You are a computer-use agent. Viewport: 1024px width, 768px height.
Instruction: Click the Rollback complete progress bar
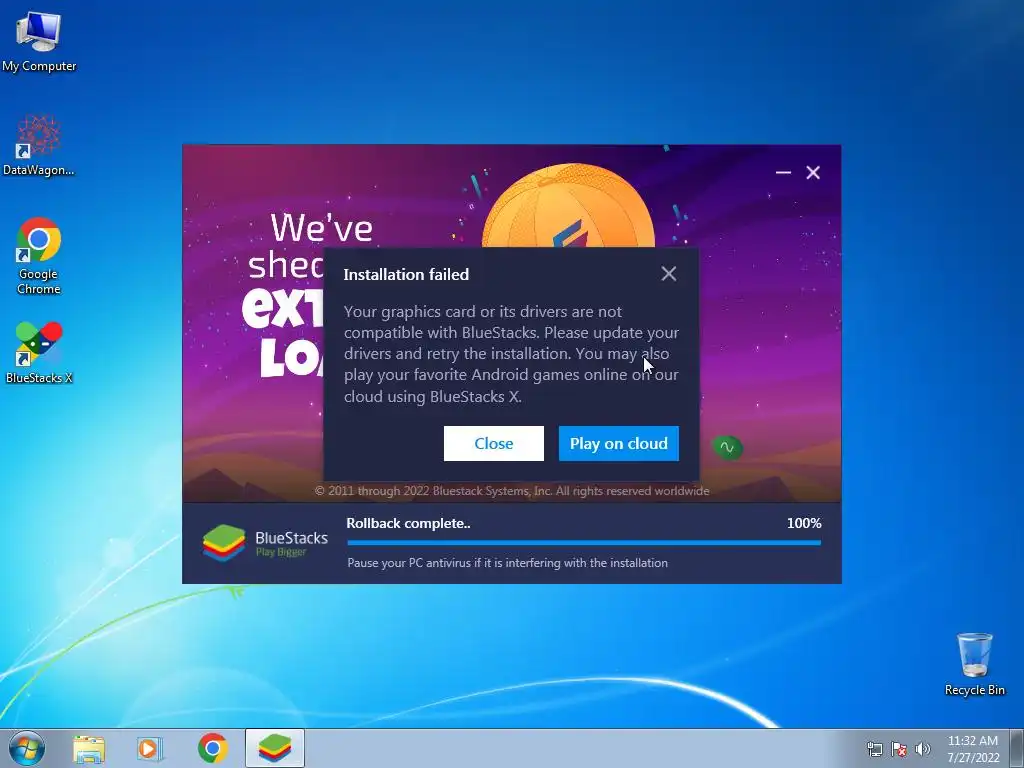(x=584, y=543)
